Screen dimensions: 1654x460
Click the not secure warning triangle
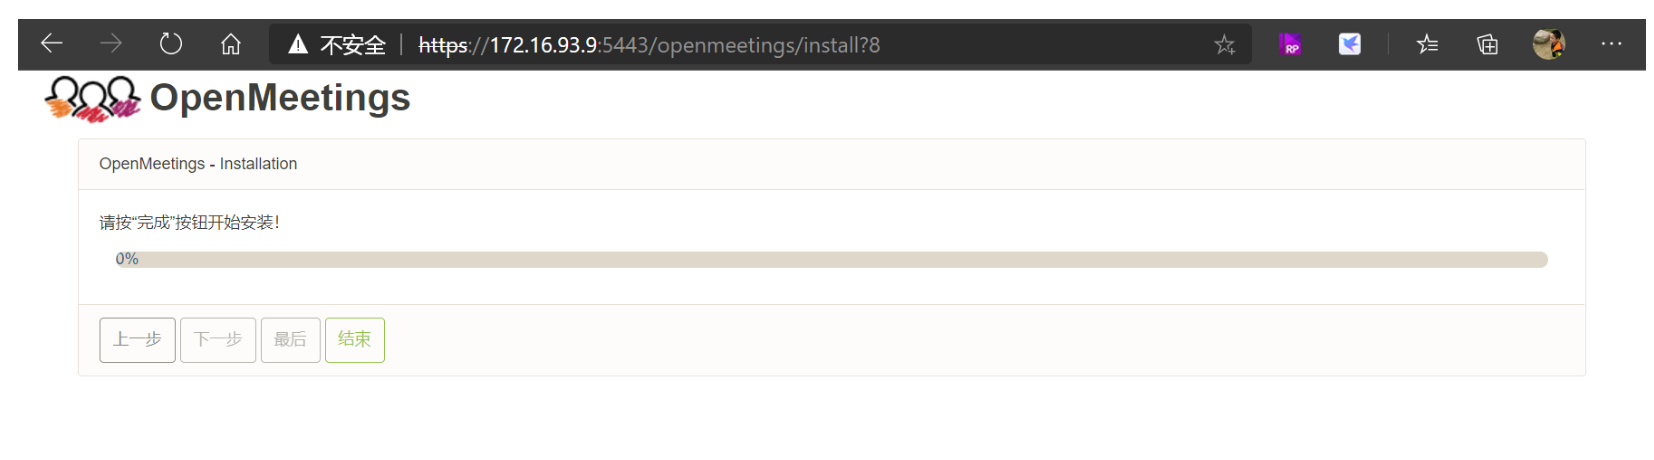tap(298, 44)
